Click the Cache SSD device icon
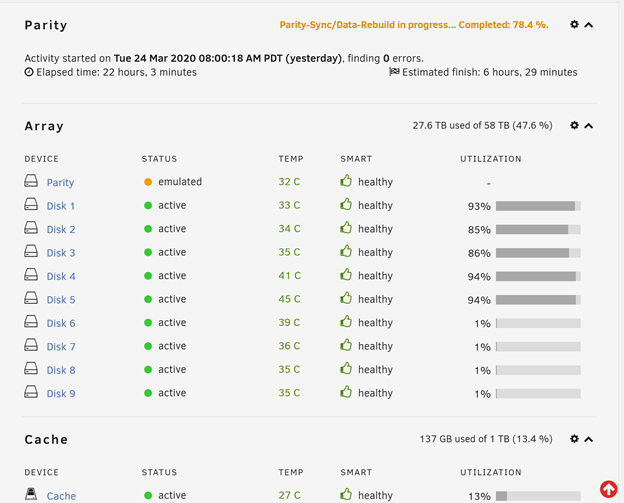The image size is (624, 503). pyautogui.click(x=31, y=494)
